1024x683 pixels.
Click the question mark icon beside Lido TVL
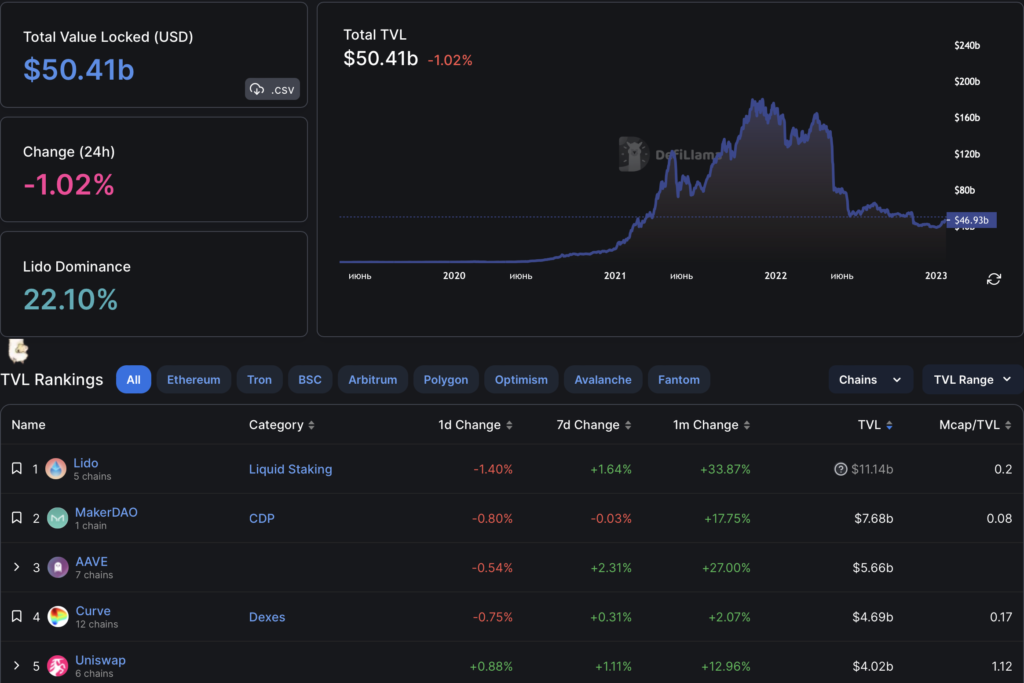pyautogui.click(x=840, y=469)
